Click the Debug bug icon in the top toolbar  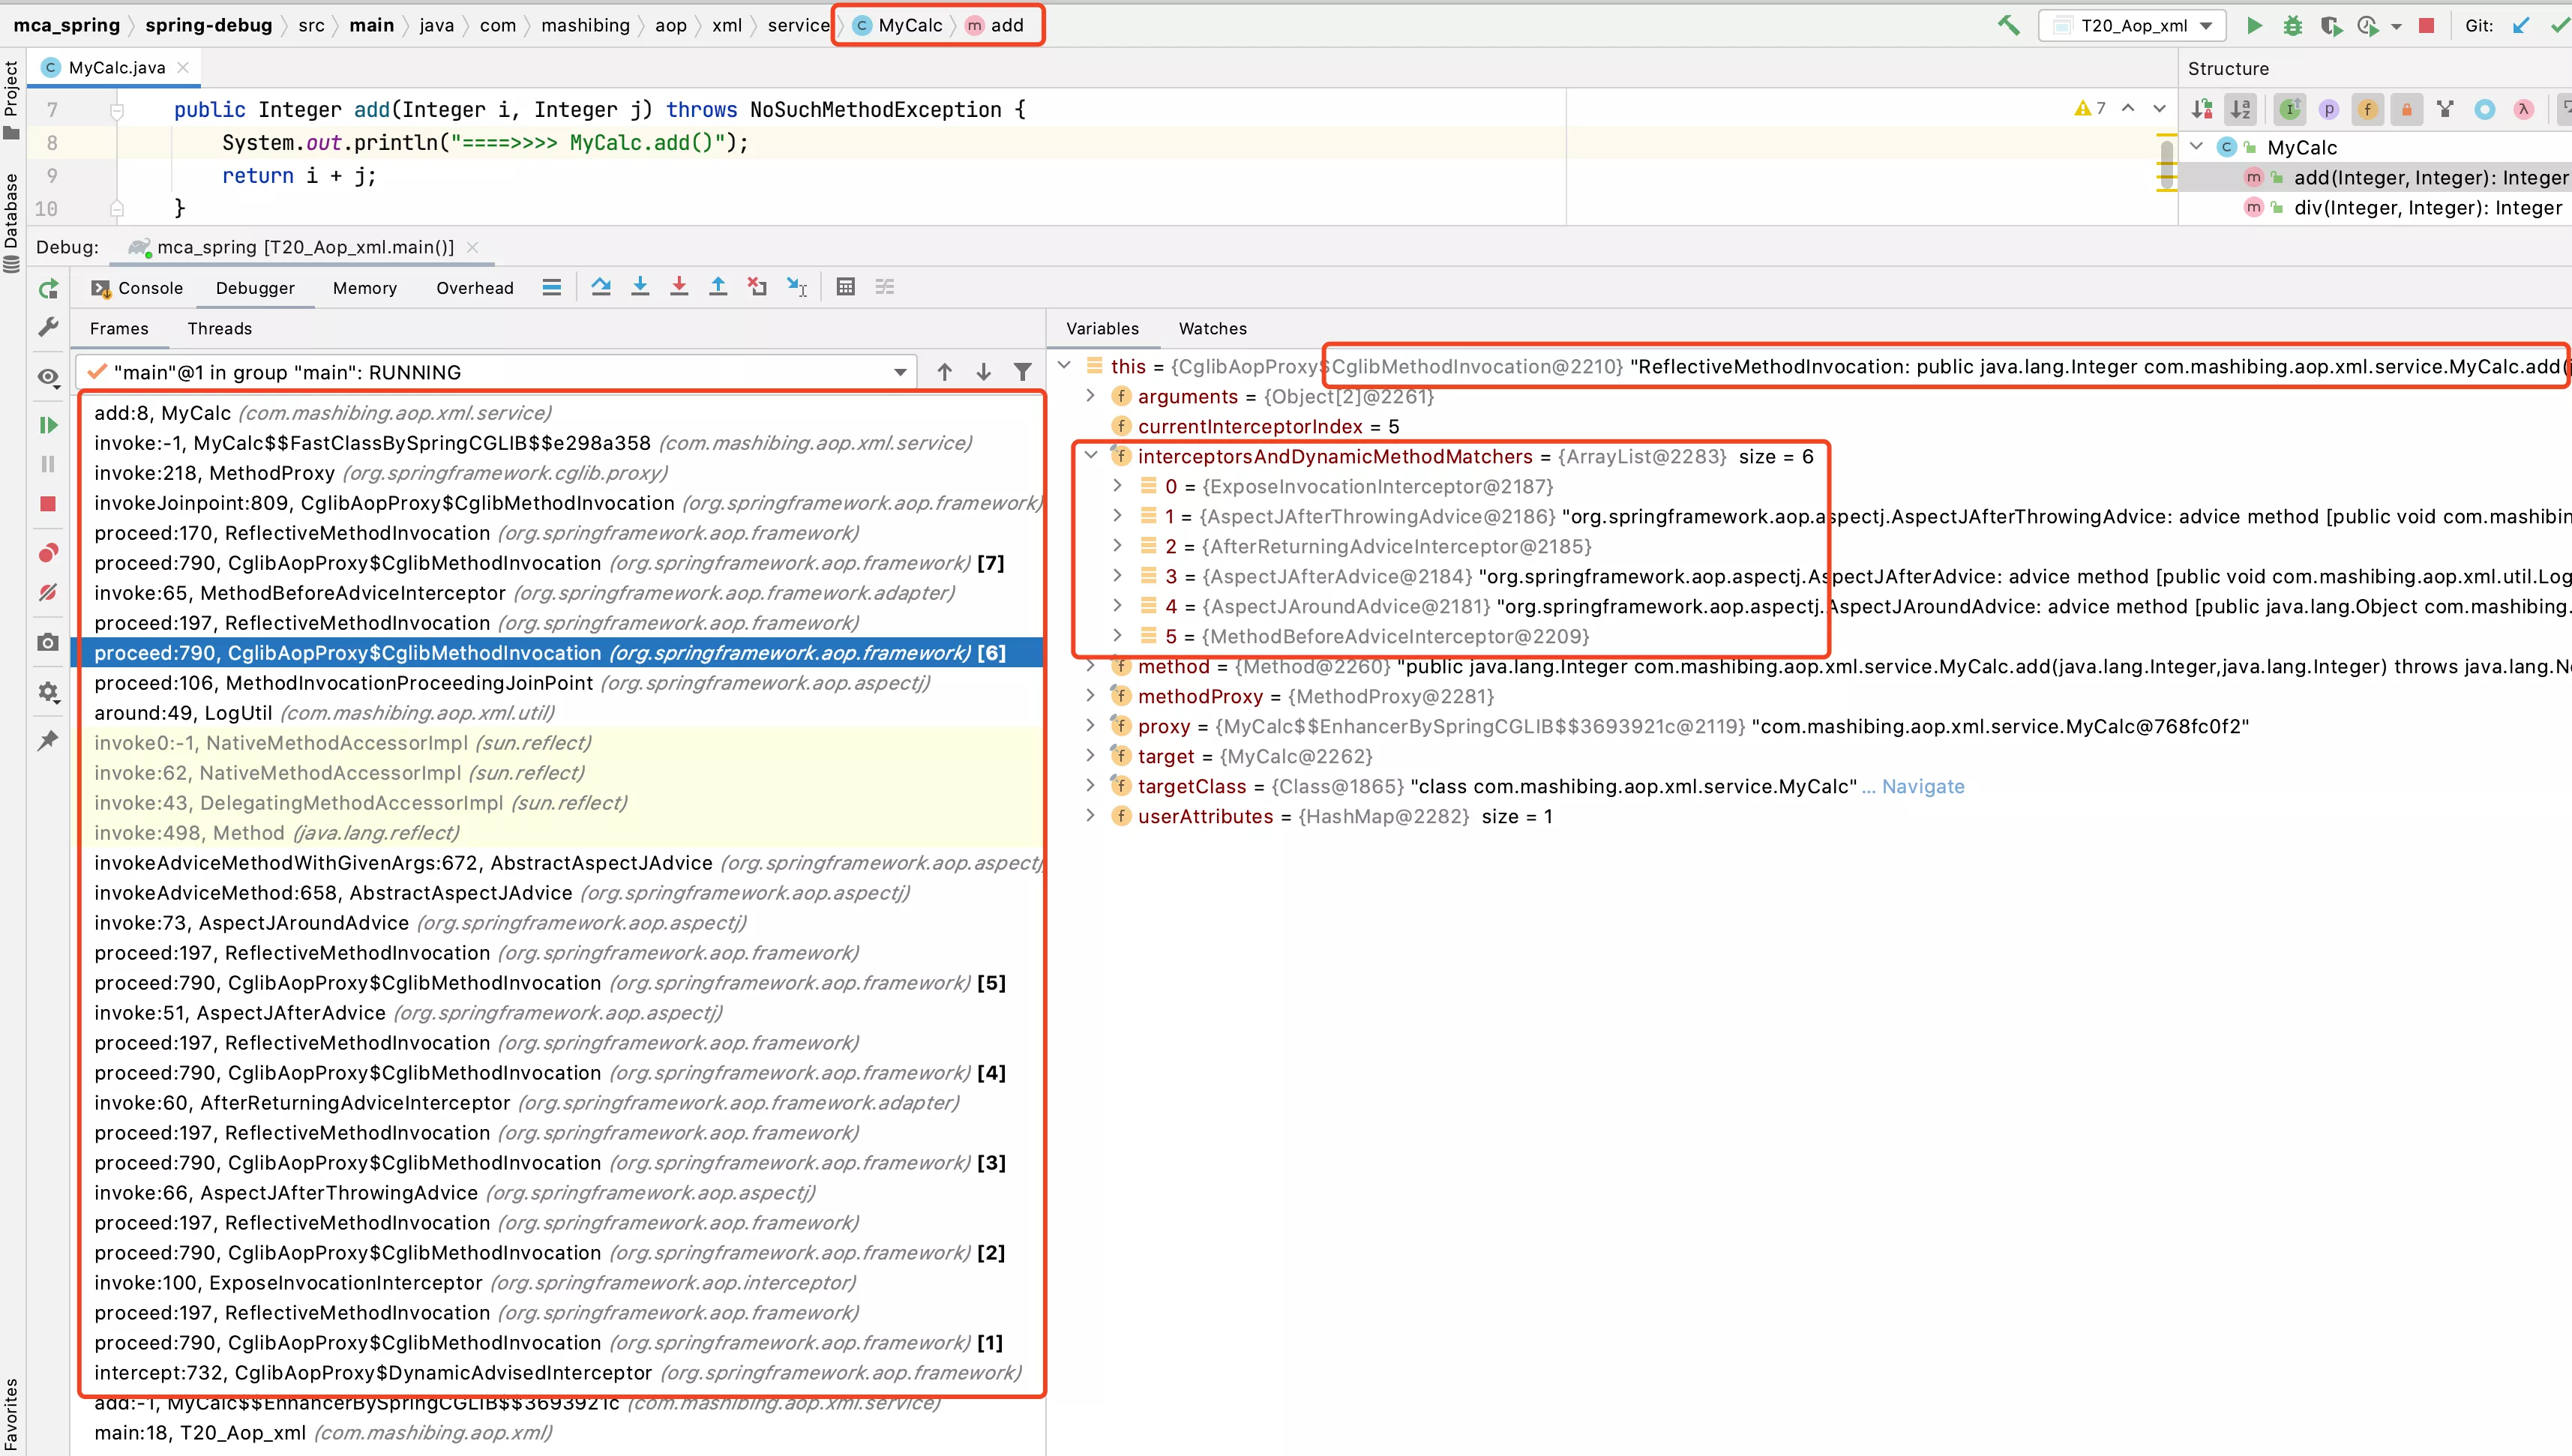coord(2292,26)
